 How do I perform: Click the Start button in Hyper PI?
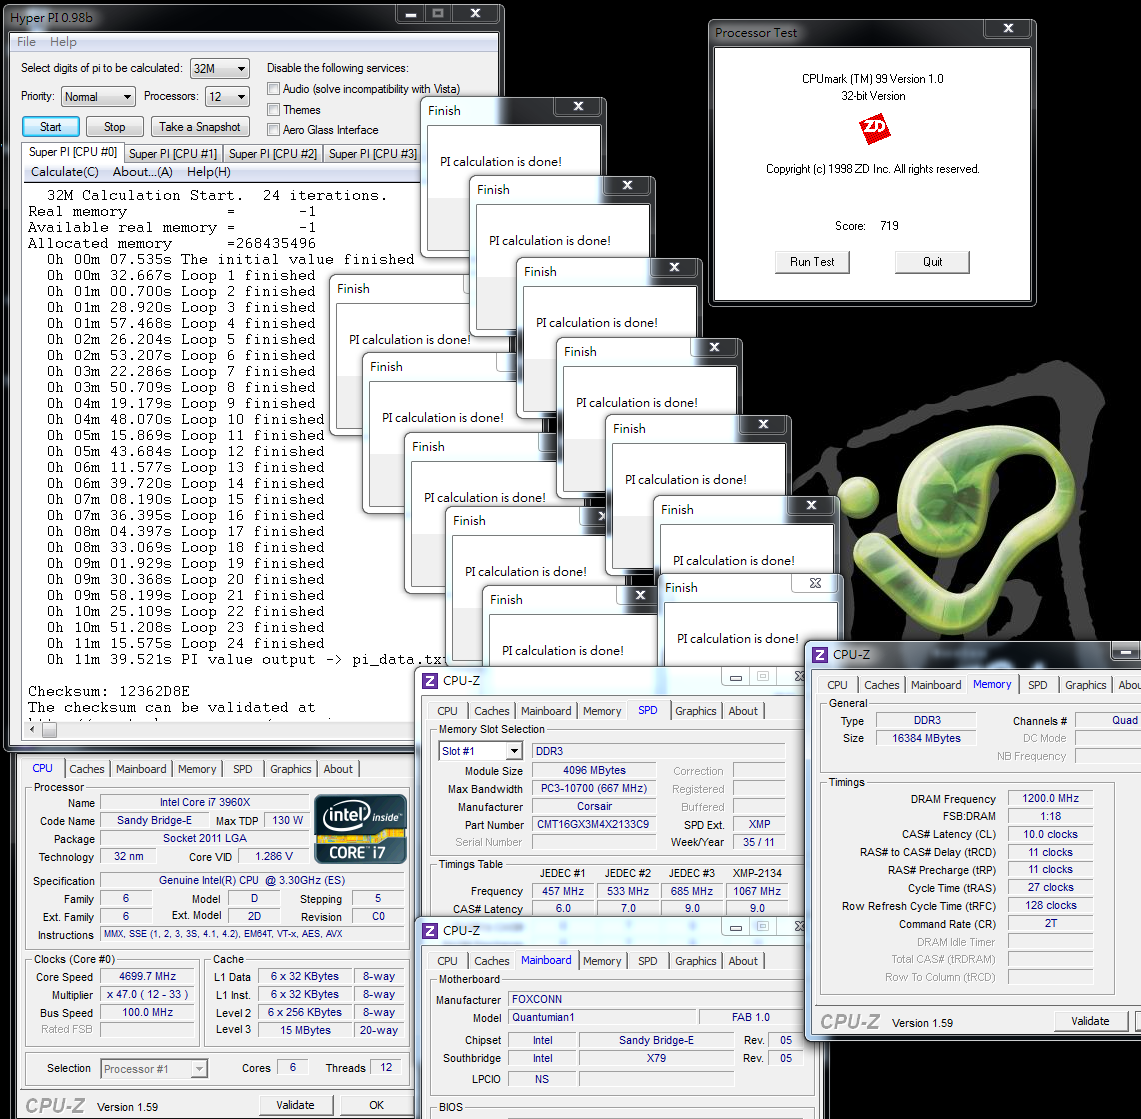[51, 127]
